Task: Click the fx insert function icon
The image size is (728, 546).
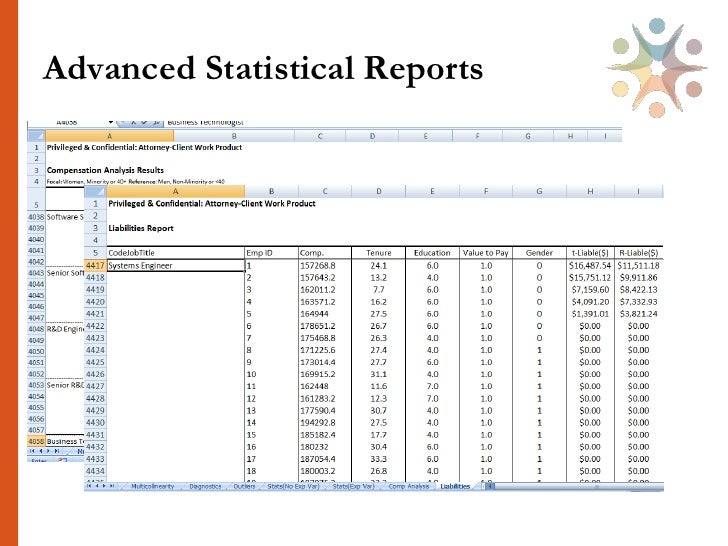Action: pyautogui.click(x=156, y=123)
